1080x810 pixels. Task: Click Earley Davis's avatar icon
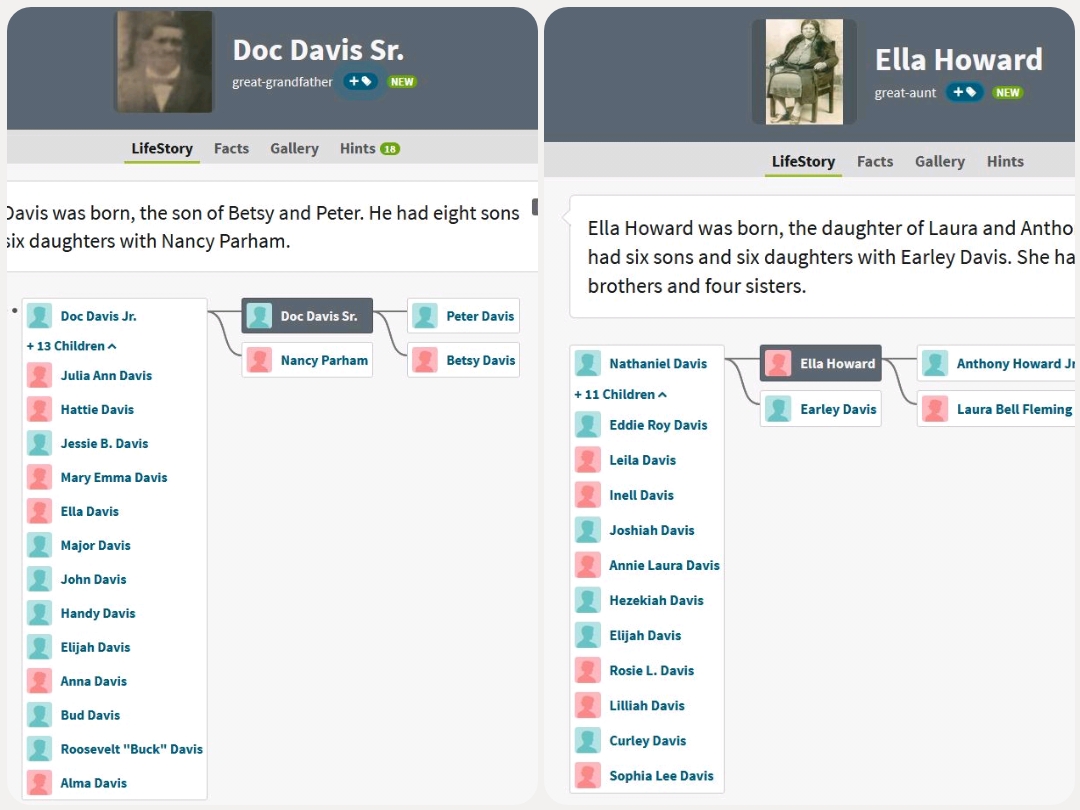tap(778, 409)
